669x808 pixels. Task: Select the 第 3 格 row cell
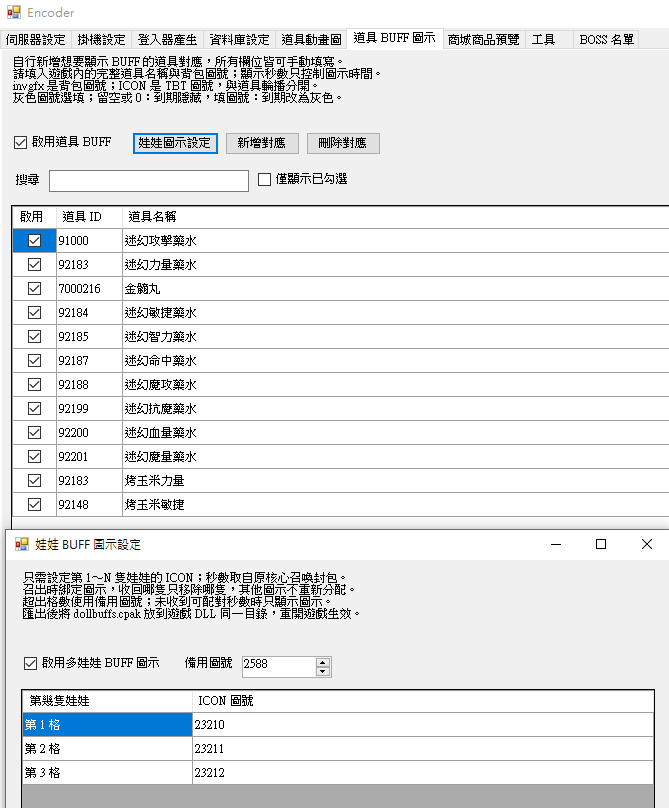tap(107, 772)
